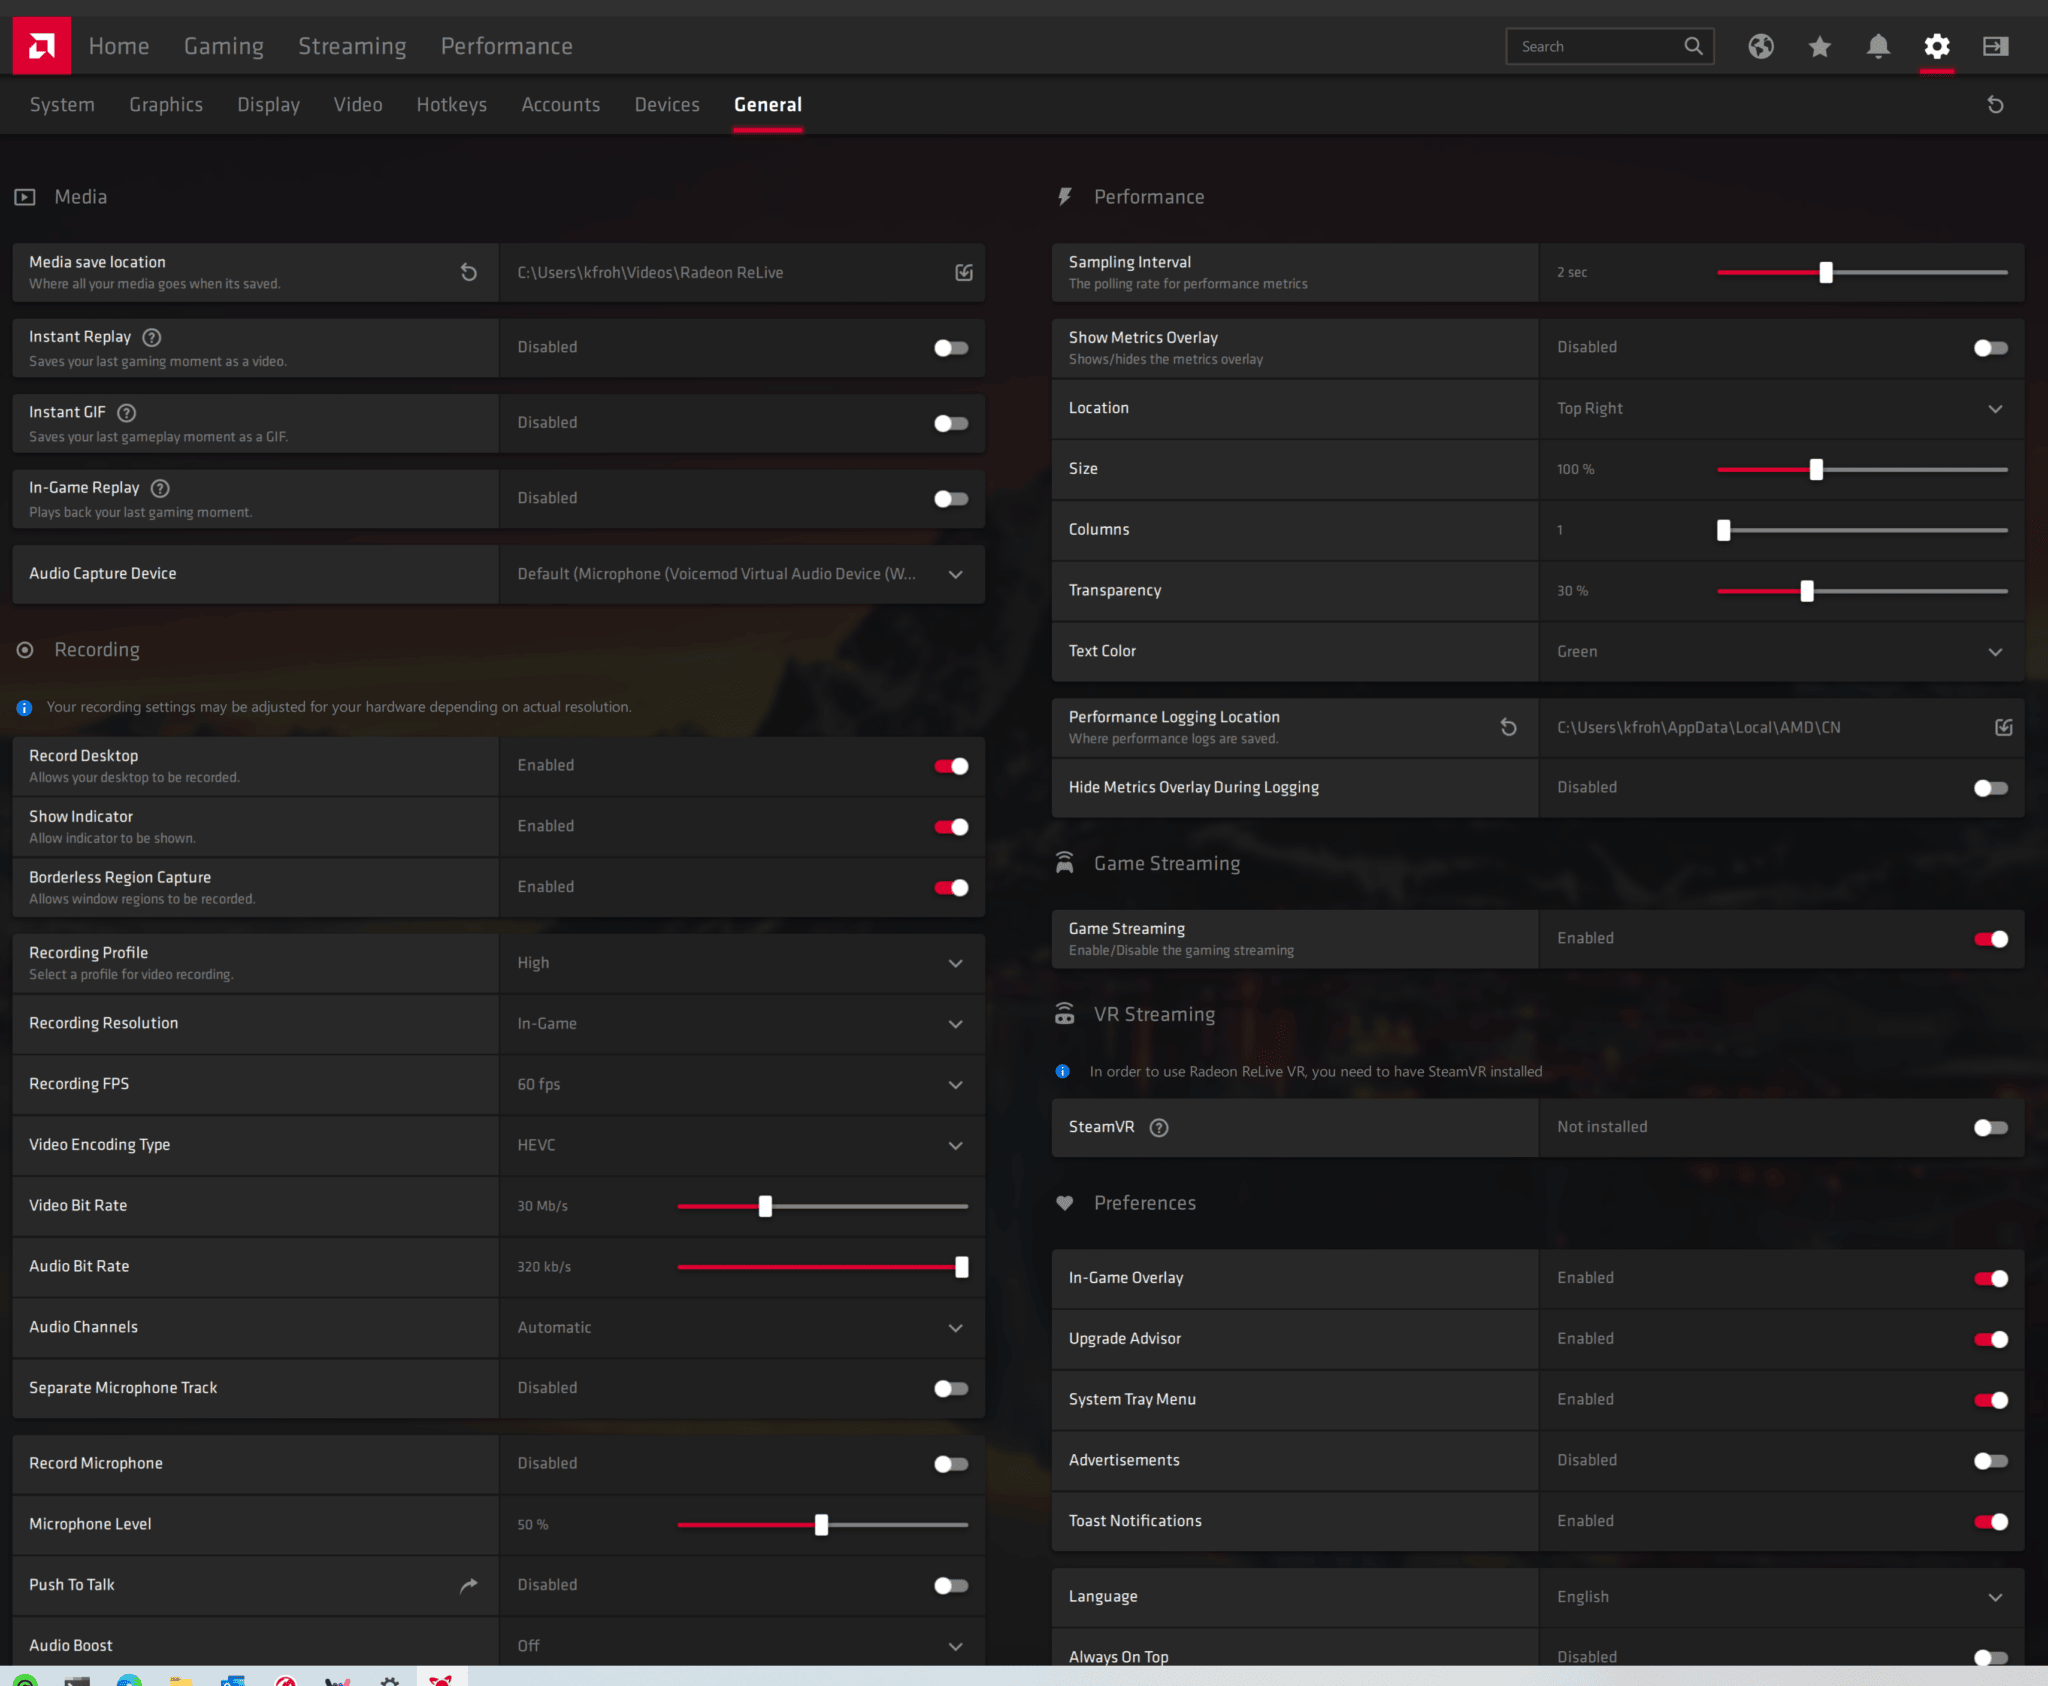Viewport: 2048px width, 1686px height.
Task: Click in the Search field
Action: (1595, 46)
